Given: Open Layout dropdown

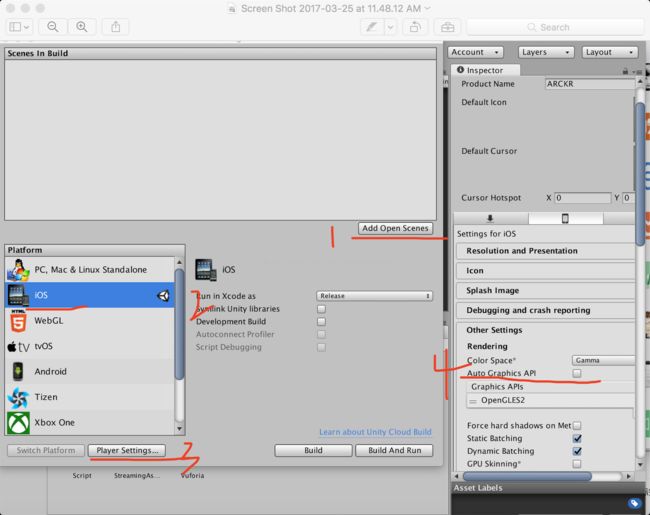Looking at the screenshot, I should [610, 52].
